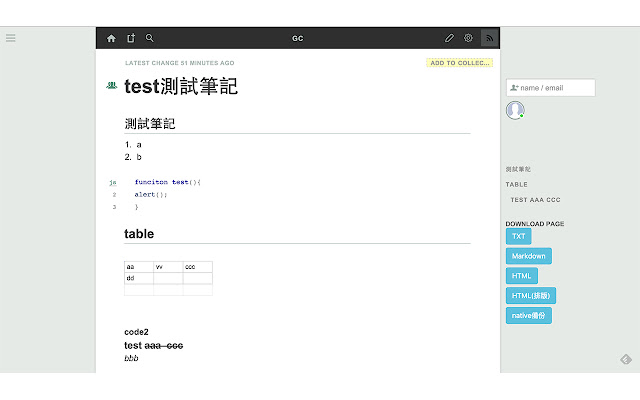Image resolution: width=640 pixels, height=400 pixels.
Task: Click the 測試筆記 section heading
Action: pyautogui.click(x=150, y=123)
